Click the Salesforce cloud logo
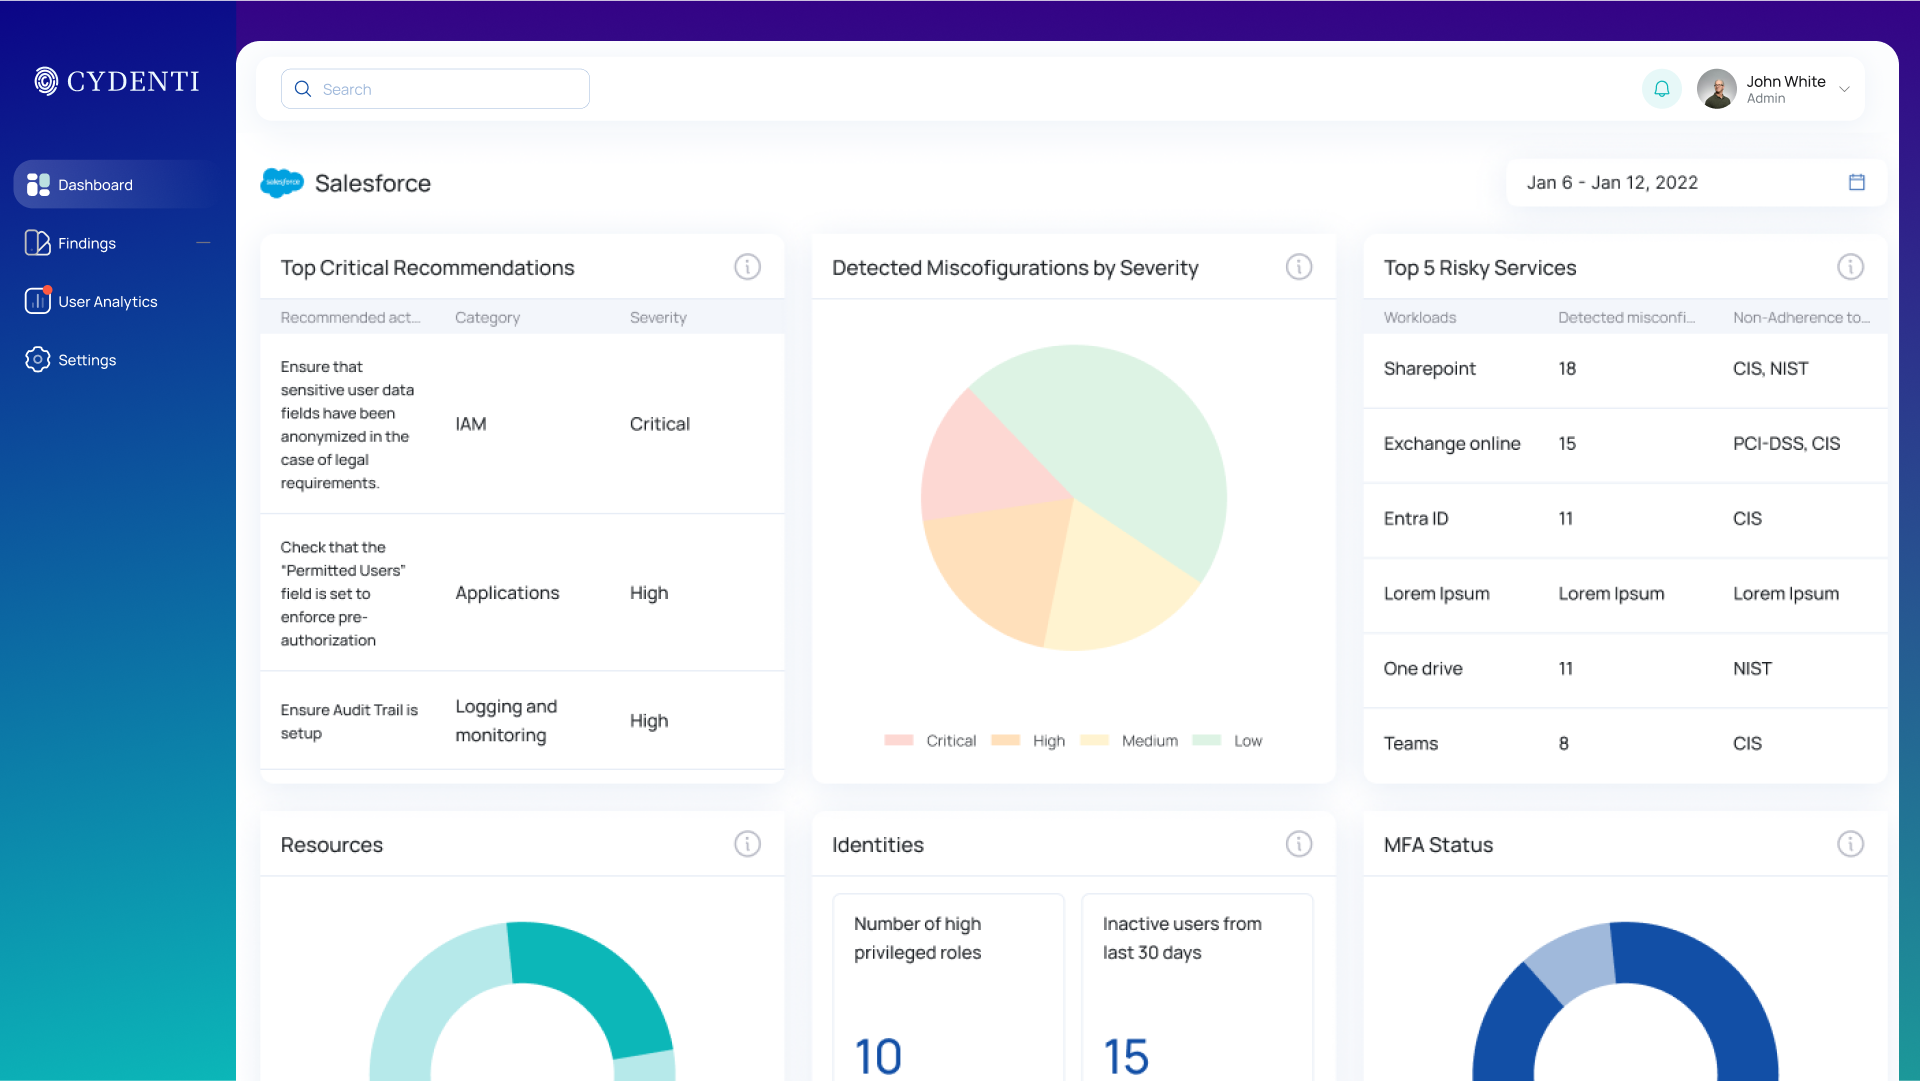Viewport: 1920px width, 1081px height. point(282,183)
